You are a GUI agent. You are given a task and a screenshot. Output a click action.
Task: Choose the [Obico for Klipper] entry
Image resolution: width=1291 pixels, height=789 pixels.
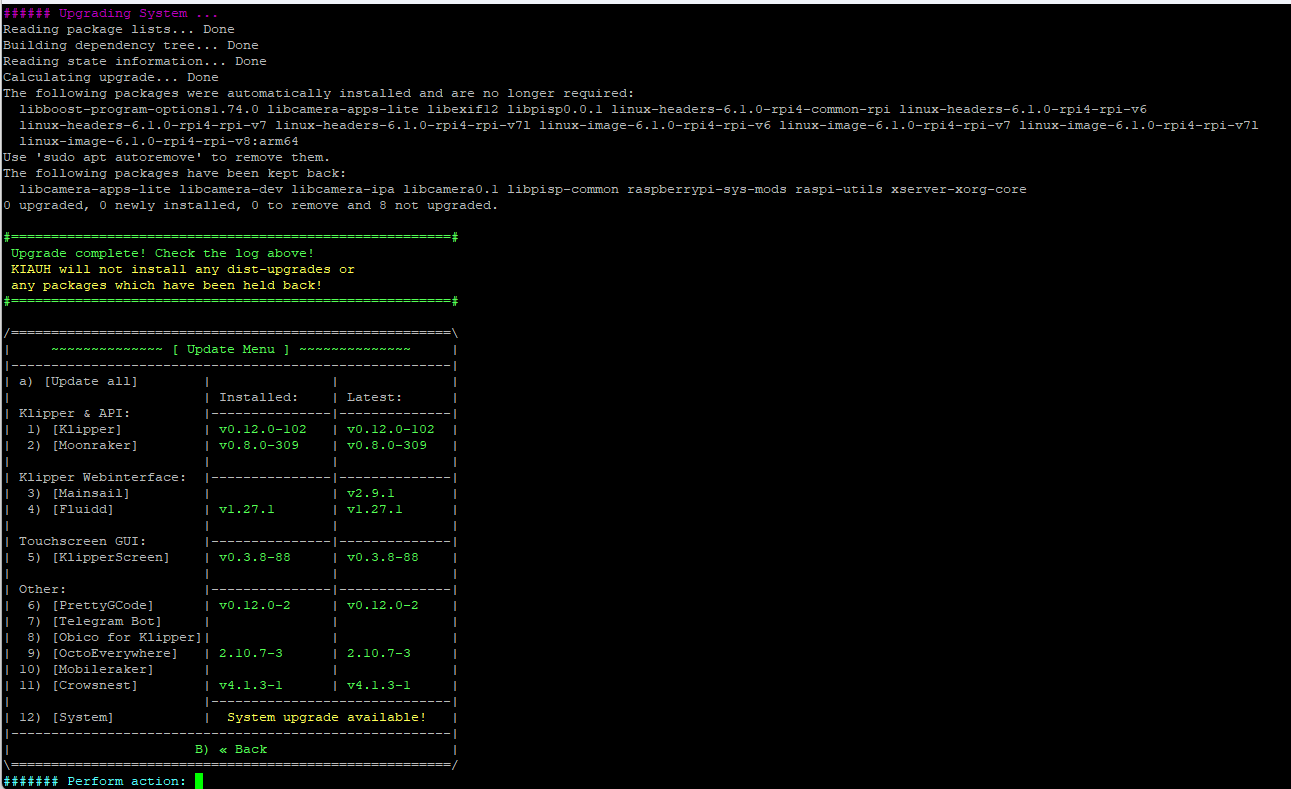pyautogui.click(x=126, y=637)
